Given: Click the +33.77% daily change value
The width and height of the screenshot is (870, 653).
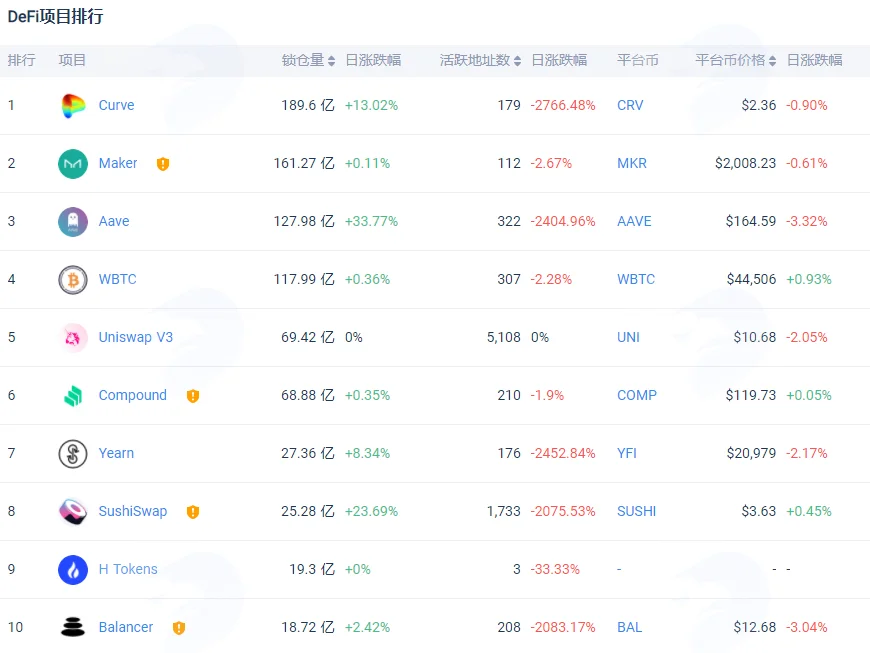Looking at the screenshot, I should pos(371,221).
